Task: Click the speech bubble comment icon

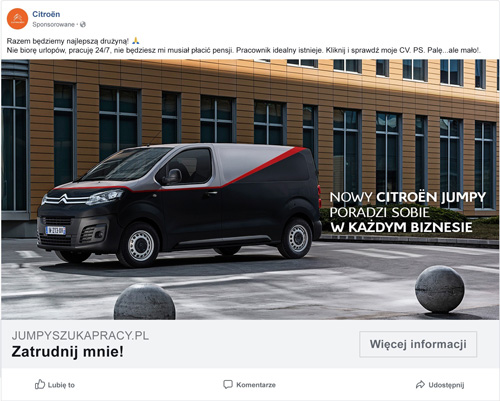Action: [x=228, y=384]
